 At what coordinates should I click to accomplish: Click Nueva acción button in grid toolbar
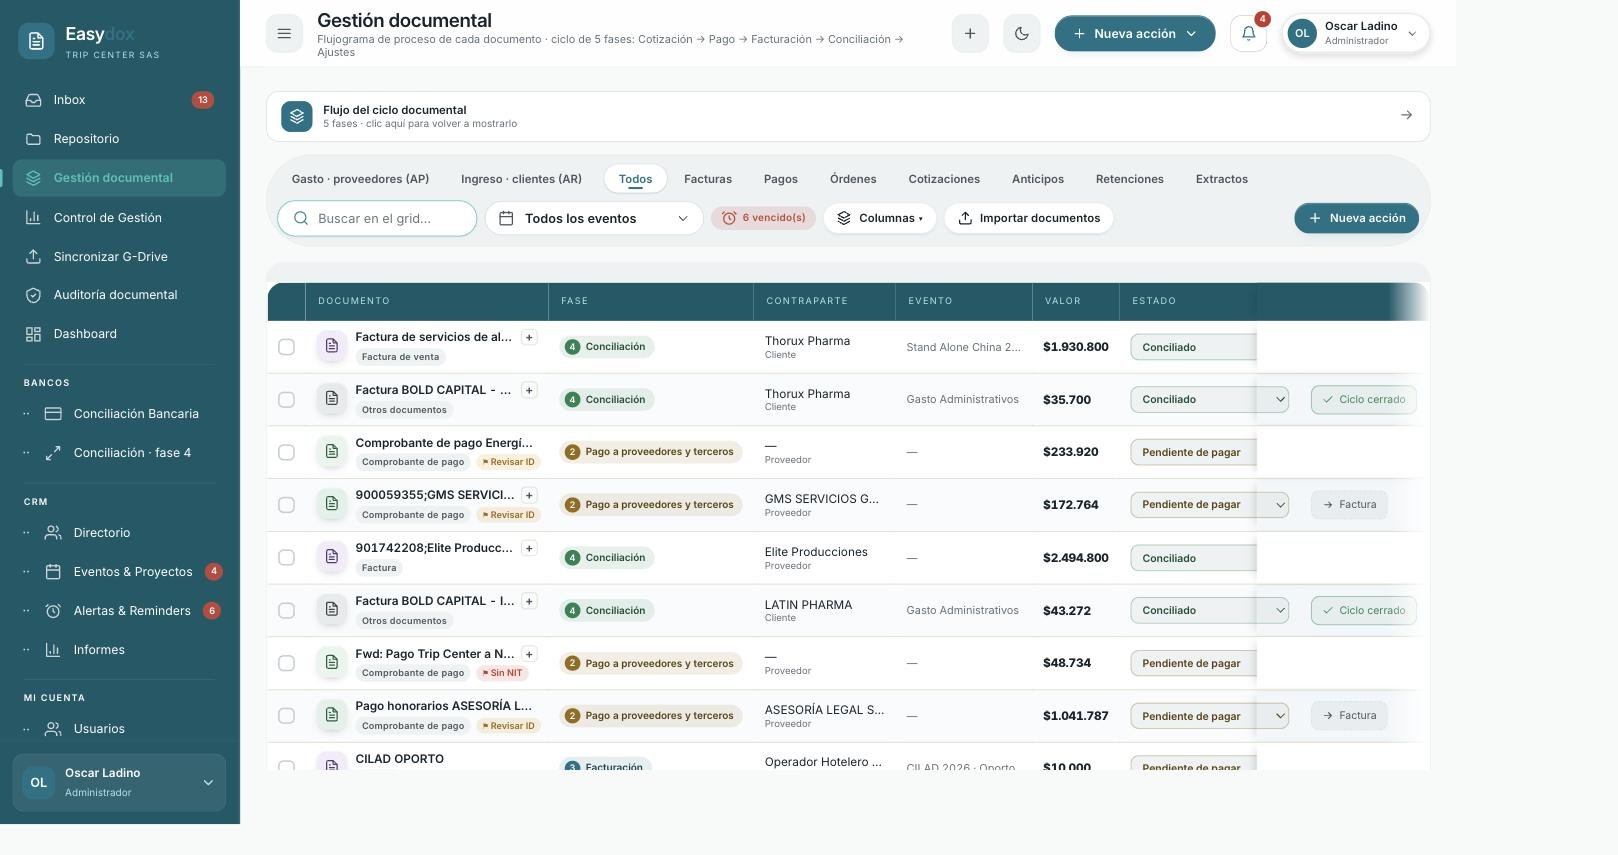point(1356,218)
